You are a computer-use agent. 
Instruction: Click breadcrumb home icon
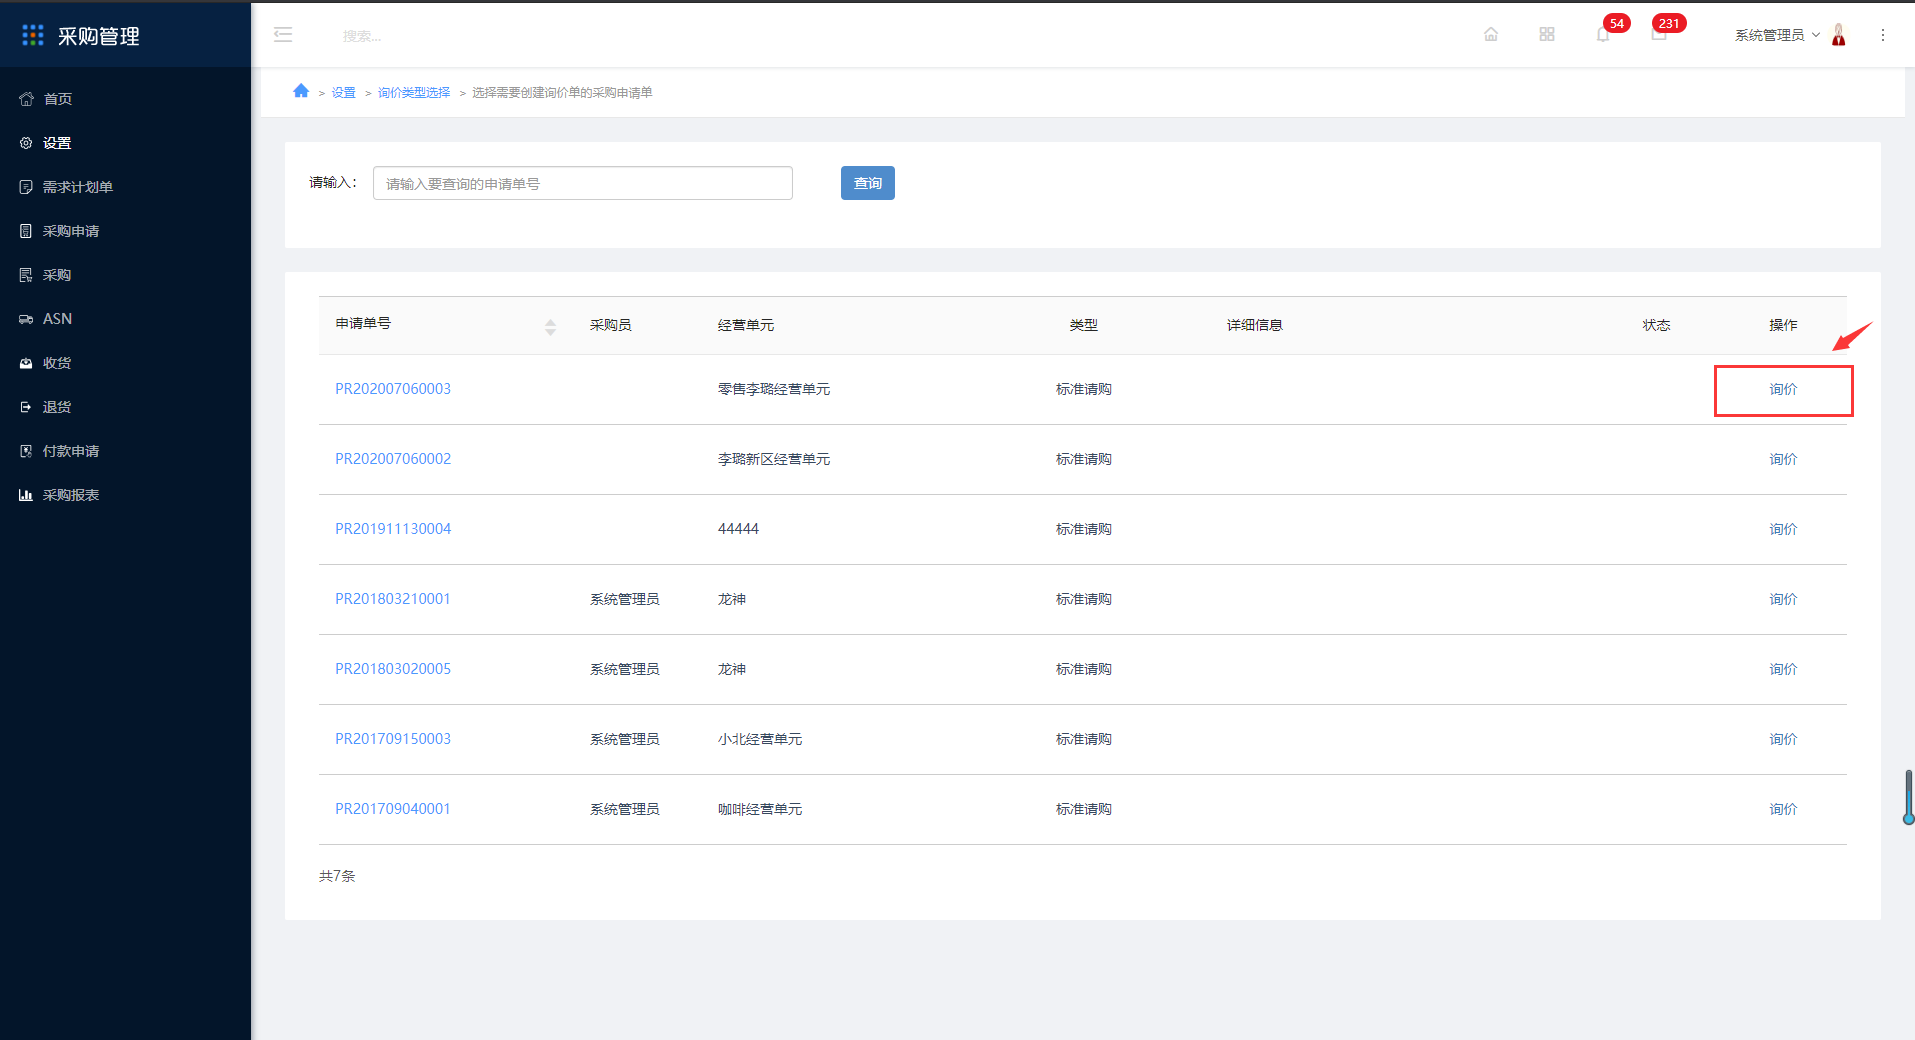pyautogui.click(x=301, y=91)
